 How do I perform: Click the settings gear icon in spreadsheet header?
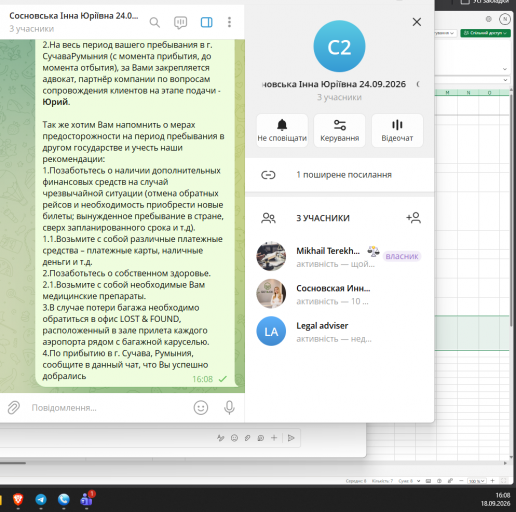pos(489,19)
